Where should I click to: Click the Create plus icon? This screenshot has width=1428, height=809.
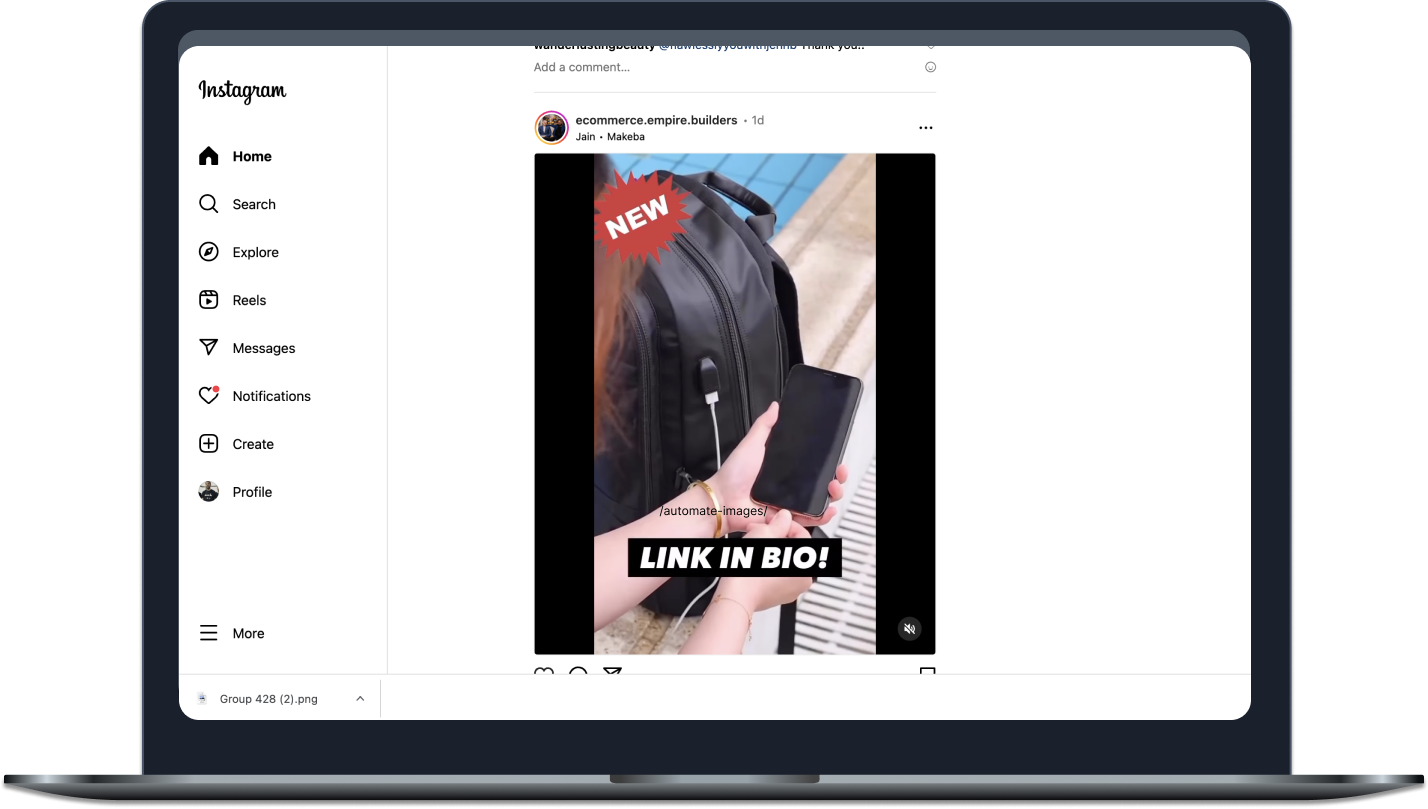coord(208,444)
